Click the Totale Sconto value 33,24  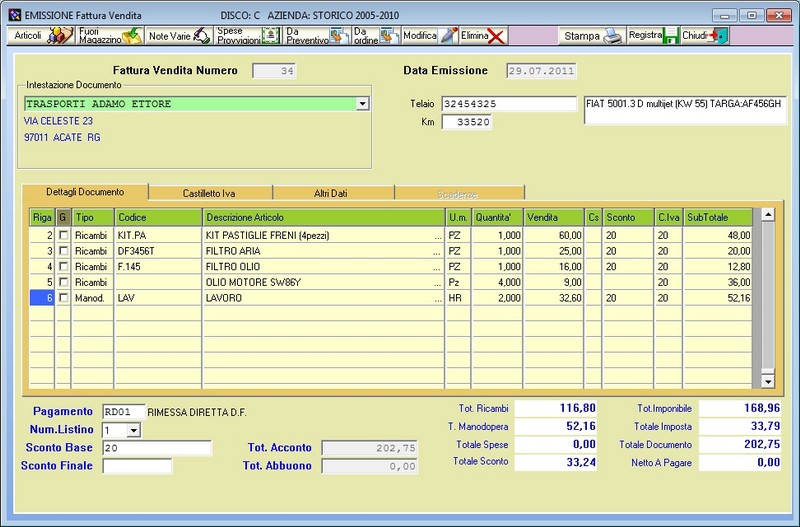pyautogui.click(x=556, y=462)
